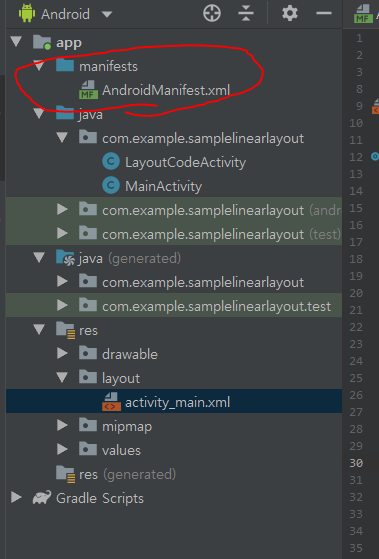Open the Android project view dropdown
Screen dimensions: 379x559
pyautogui.click(x=107, y=14)
